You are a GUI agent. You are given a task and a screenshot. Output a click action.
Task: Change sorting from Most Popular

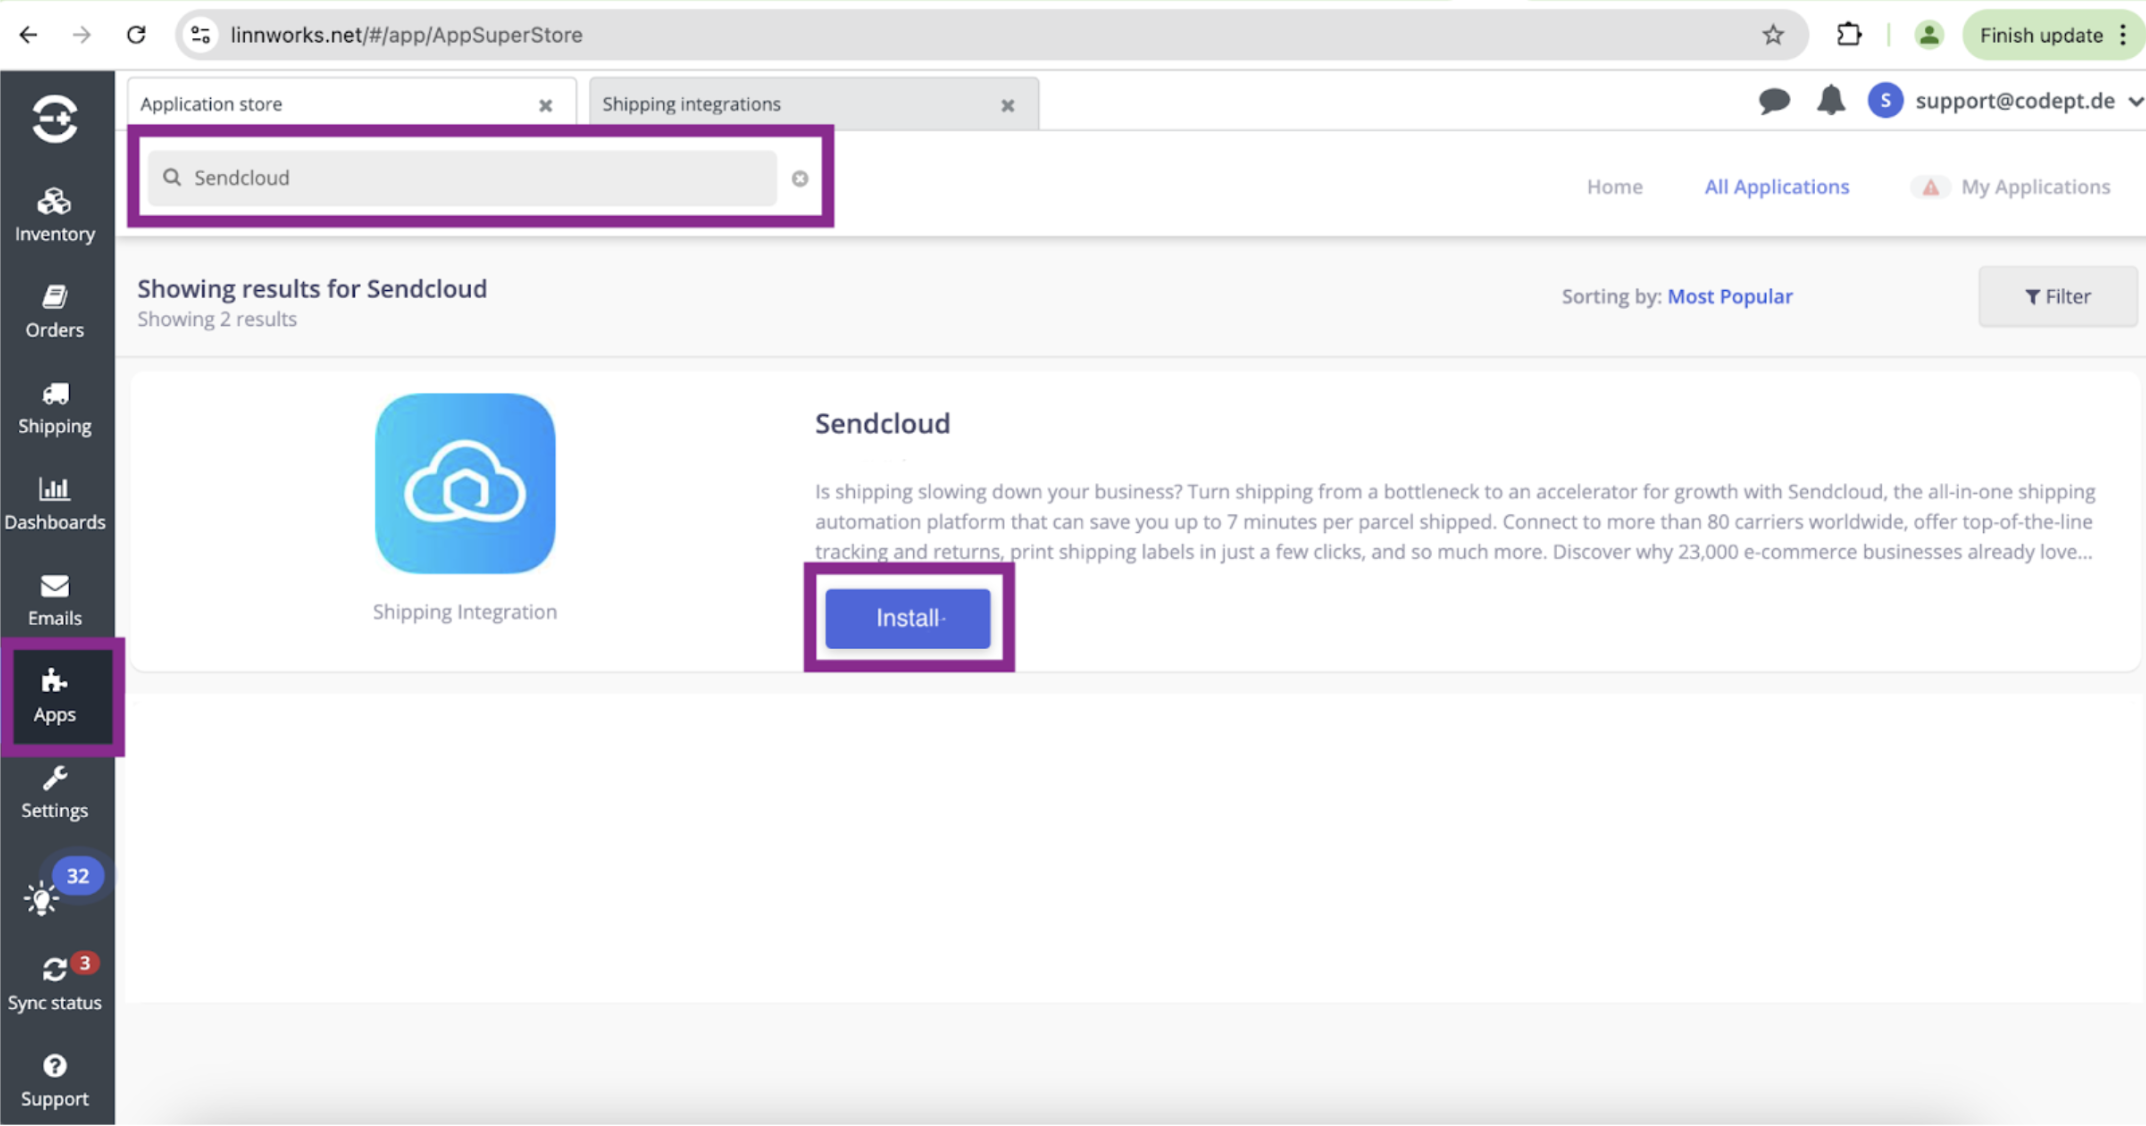(x=1729, y=296)
